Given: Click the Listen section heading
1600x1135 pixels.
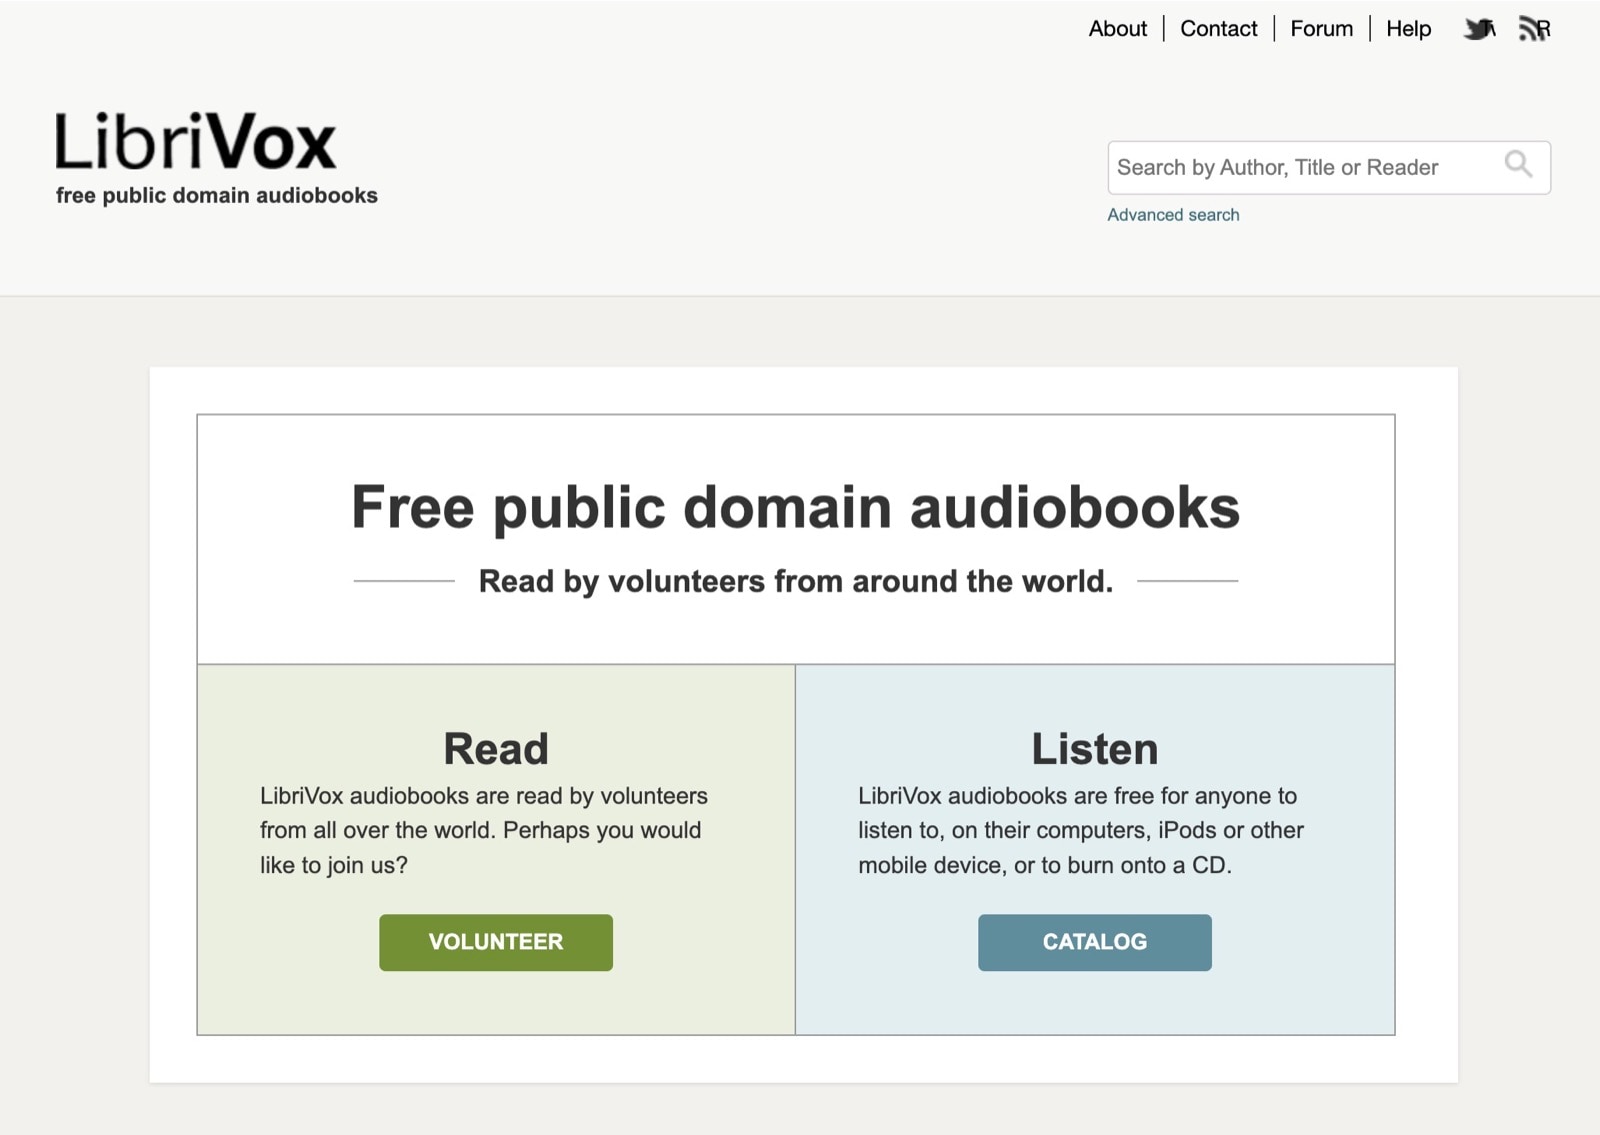Looking at the screenshot, I should coord(1094,749).
